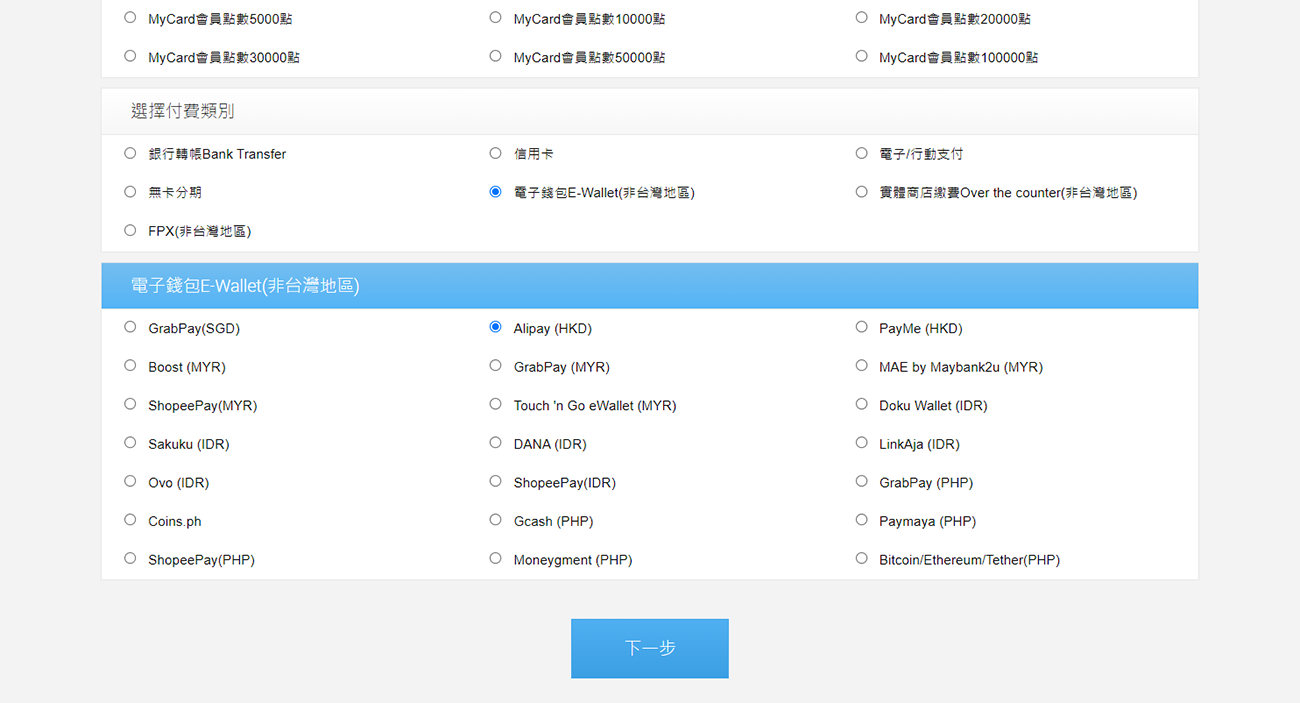Choose MyCard會員點數50000點 radio button
The height and width of the screenshot is (703, 1300).
pyautogui.click(x=495, y=57)
